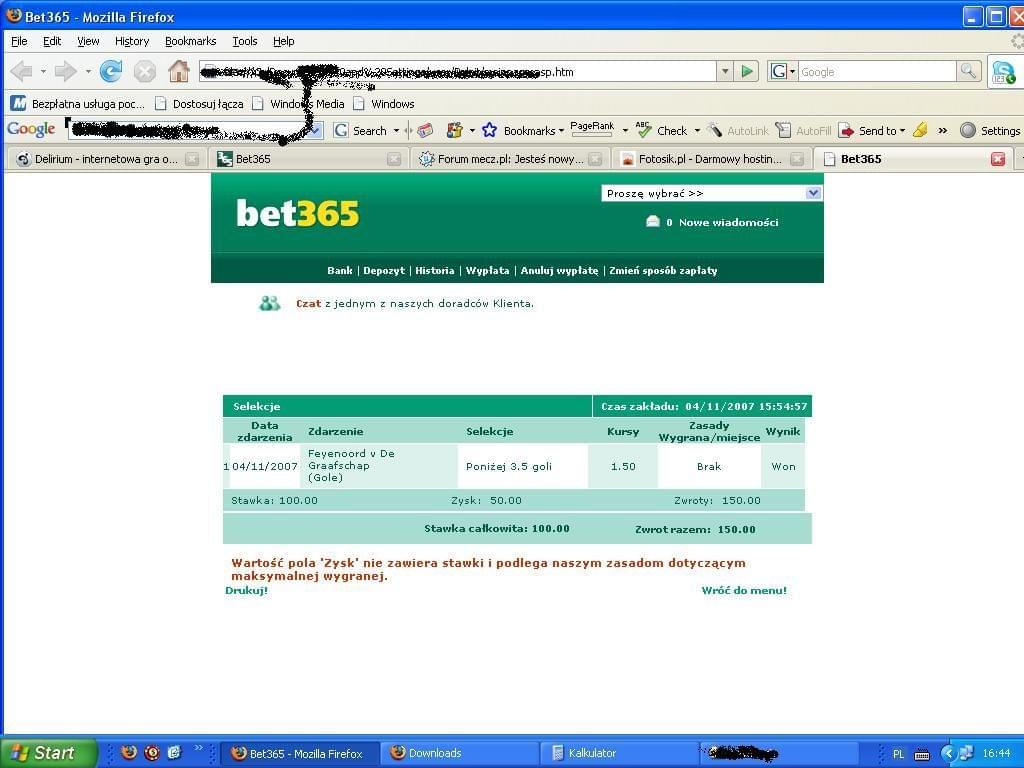This screenshot has height=768, width=1024.
Task: Click the 'Drukuj!' print link
Action: point(246,590)
